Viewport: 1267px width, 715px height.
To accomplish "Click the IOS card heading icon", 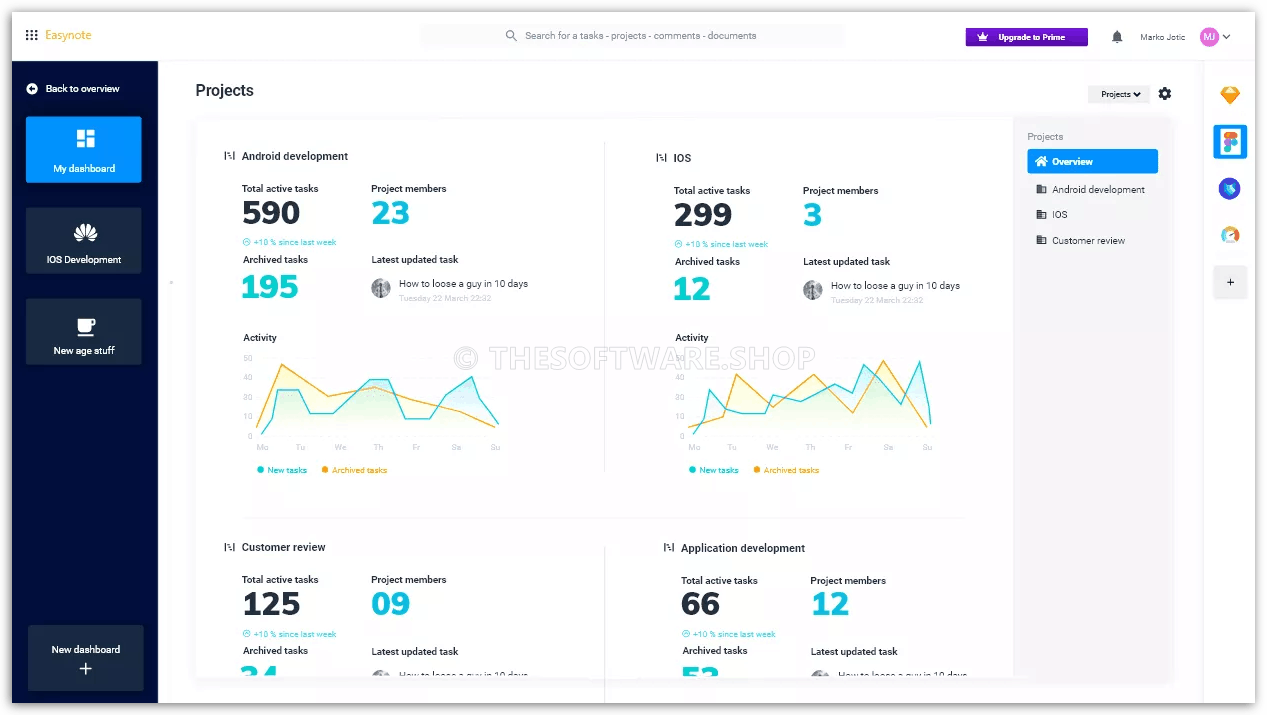I will point(661,158).
